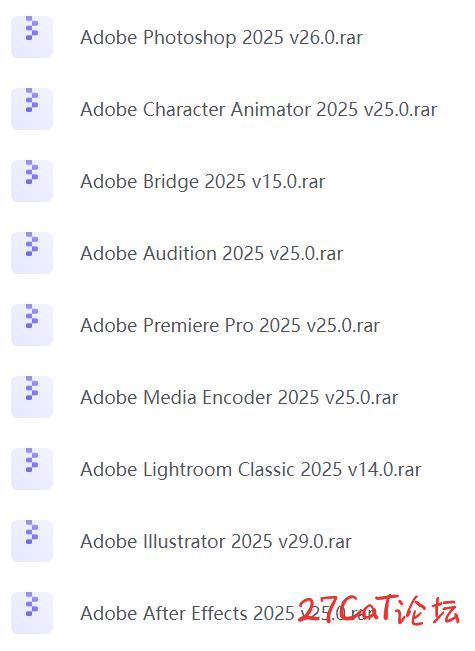Select the Character Animator rar file icon
Screen dimensions: 475x651
pyautogui.click(x=32, y=109)
